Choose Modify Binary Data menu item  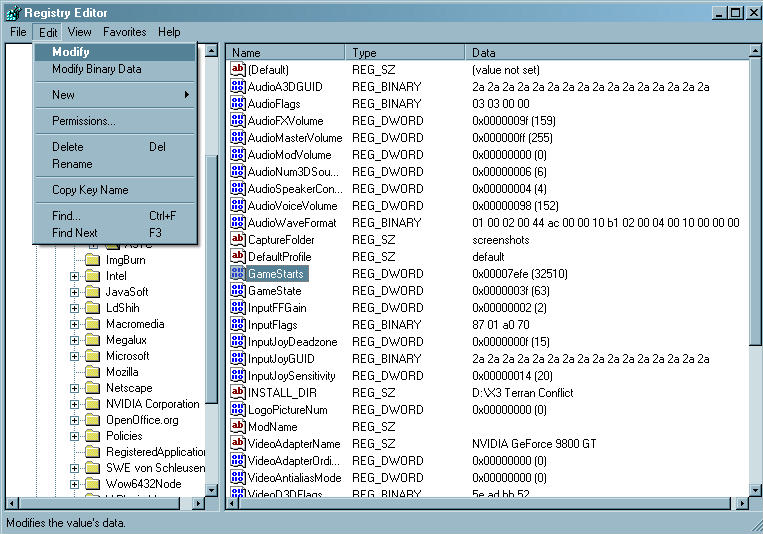115,69
